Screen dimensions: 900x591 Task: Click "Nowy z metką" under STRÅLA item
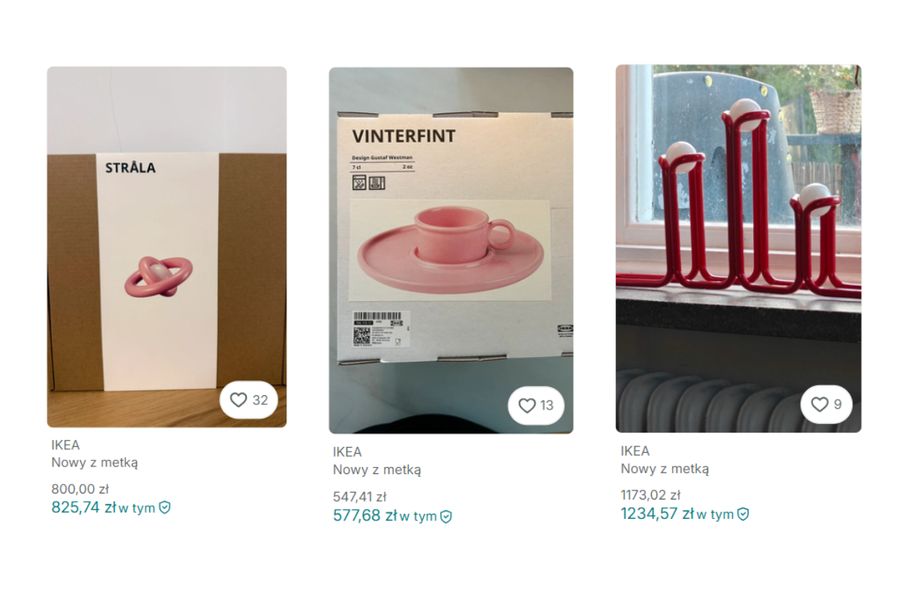tap(95, 463)
